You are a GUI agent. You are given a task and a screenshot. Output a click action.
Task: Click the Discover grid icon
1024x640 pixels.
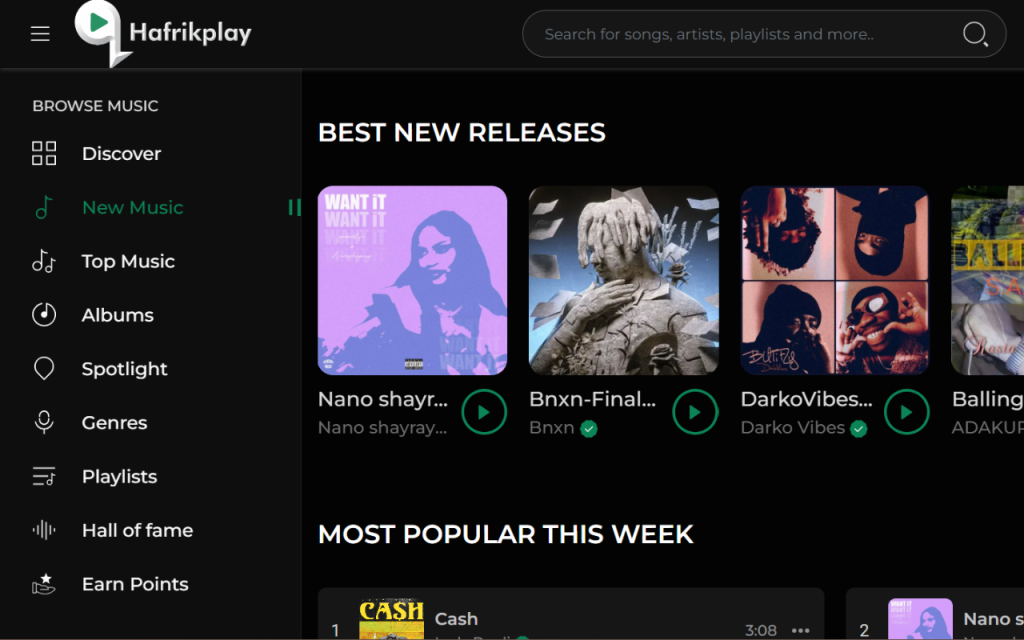tap(44, 153)
